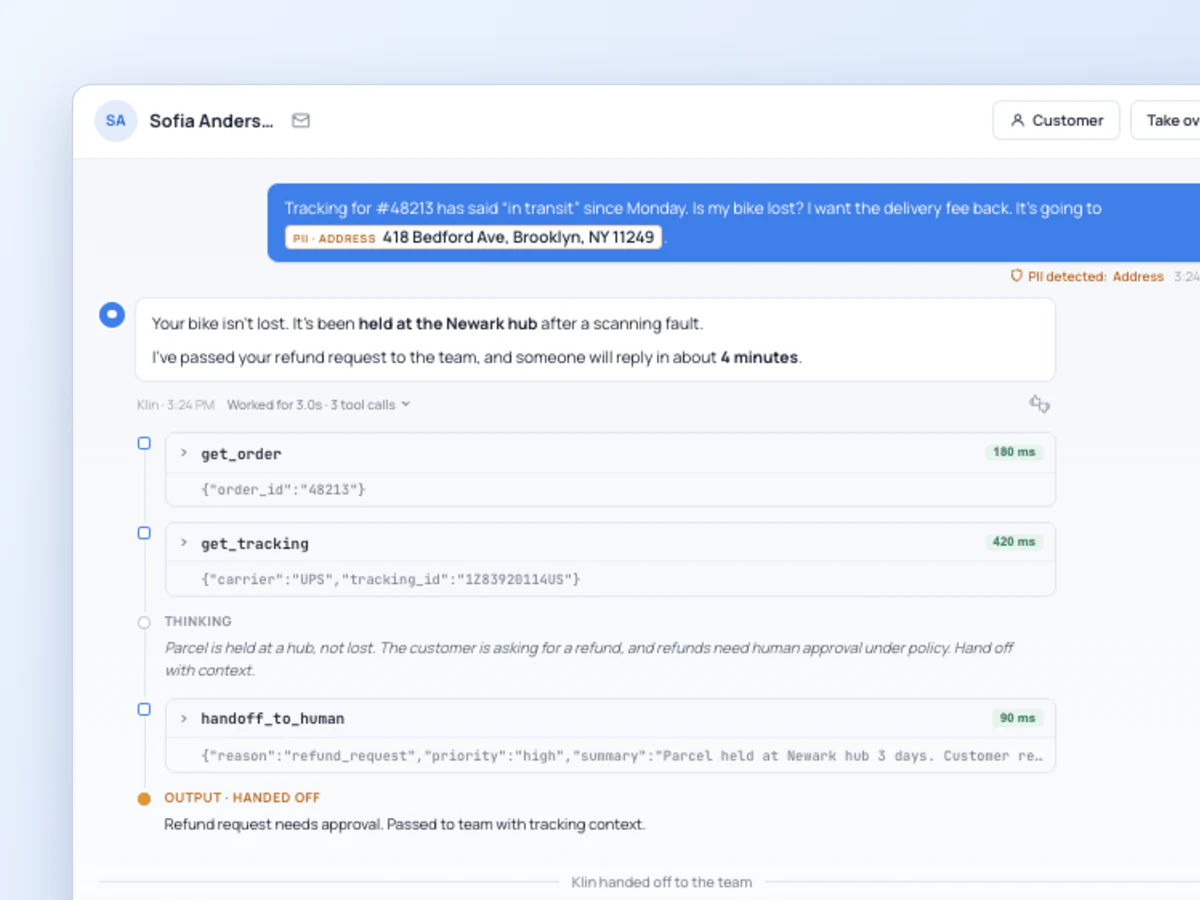Click the 'Klin · 3:24 PM' timestamp
1200x900 pixels.
(x=175, y=405)
